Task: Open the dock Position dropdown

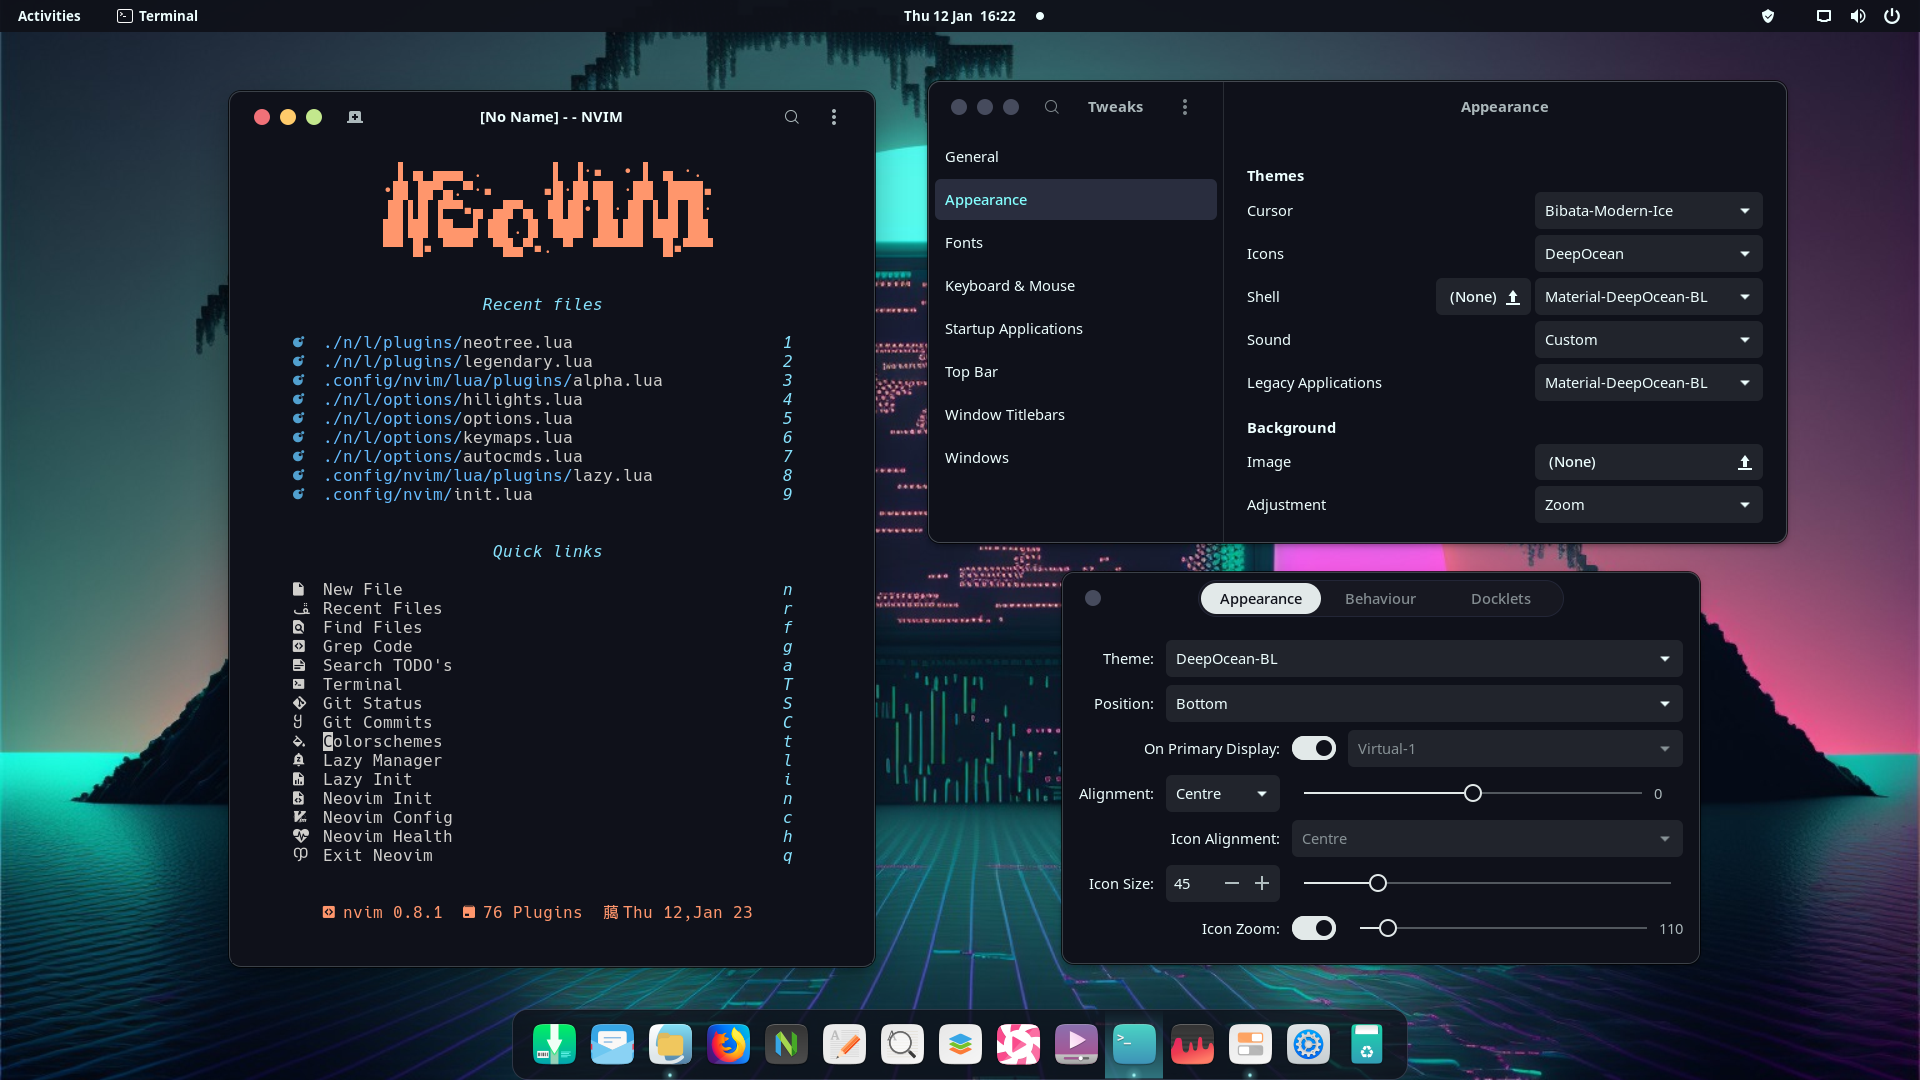Action: (x=1424, y=704)
